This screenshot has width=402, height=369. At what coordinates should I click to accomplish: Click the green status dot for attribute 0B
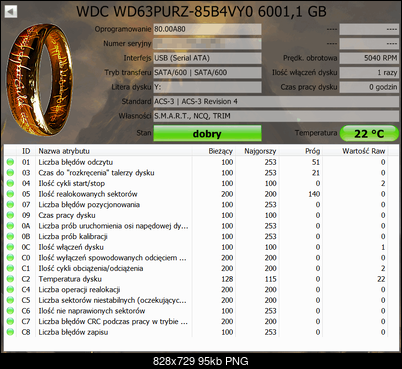pyautogui.click(x=10, y=236)
